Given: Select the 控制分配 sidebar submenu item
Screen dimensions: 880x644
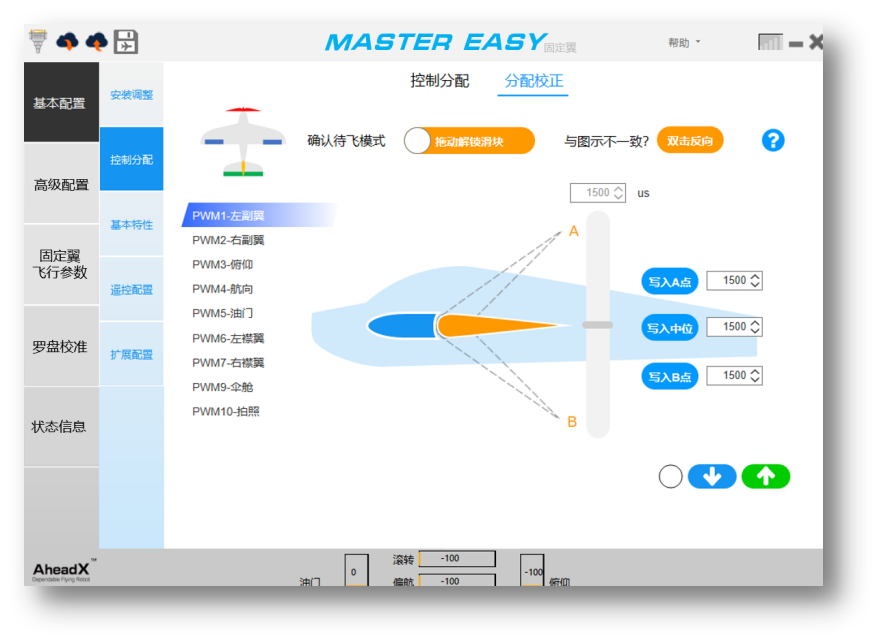Looking at the screenshot, I should click(131, 159).
